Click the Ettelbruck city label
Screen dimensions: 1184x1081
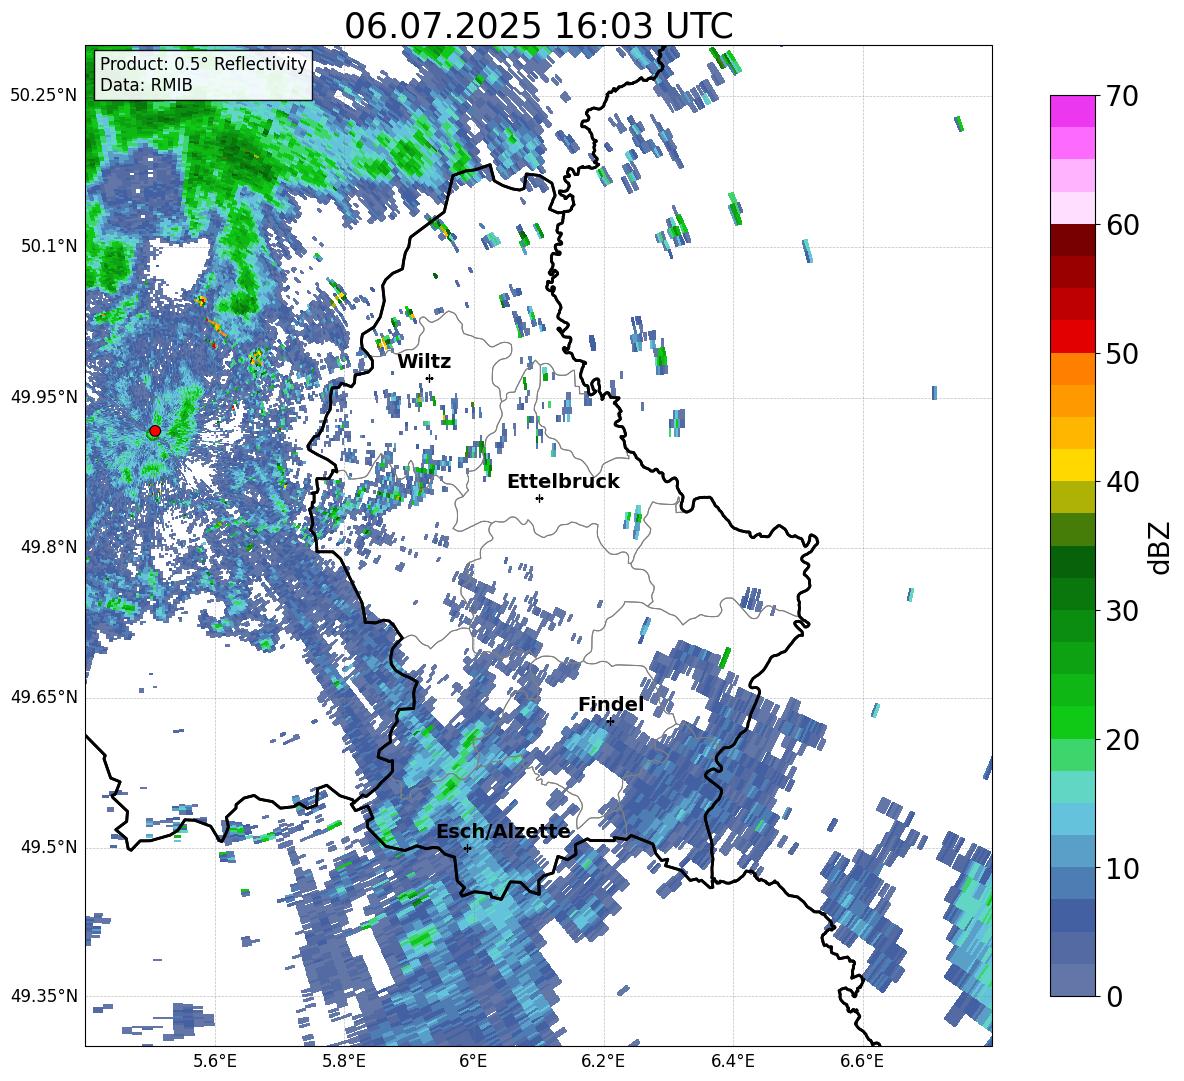coord(563,482)
